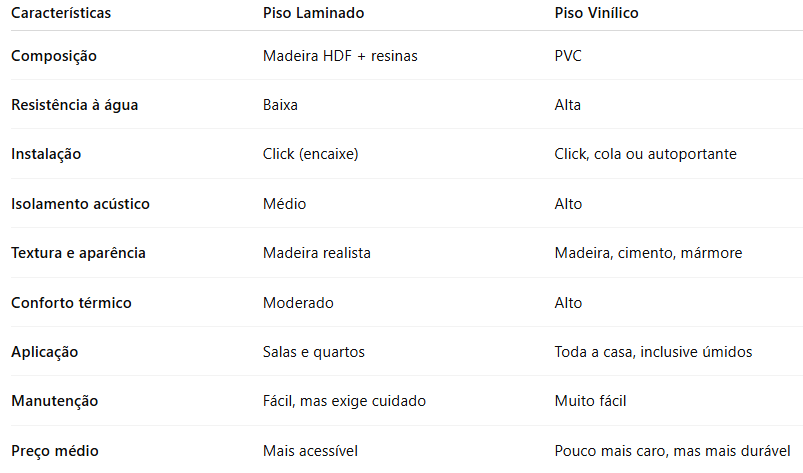Screen dimensions: 803x473
Task: Click the Baixa water resistance cell
Action: pos(280,105)
